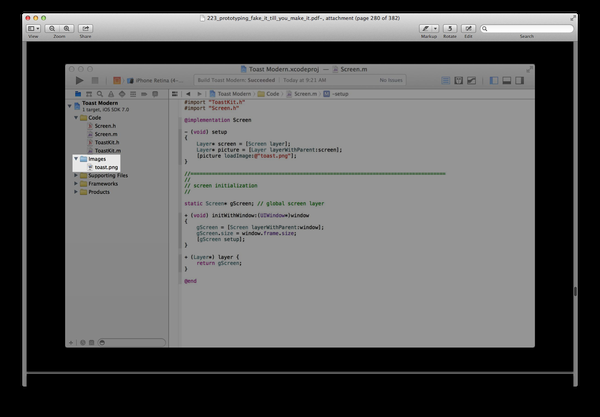Toggle the right utilities panel icon
The width and height of the screenshot is (600, 417).
pos(519,80)
